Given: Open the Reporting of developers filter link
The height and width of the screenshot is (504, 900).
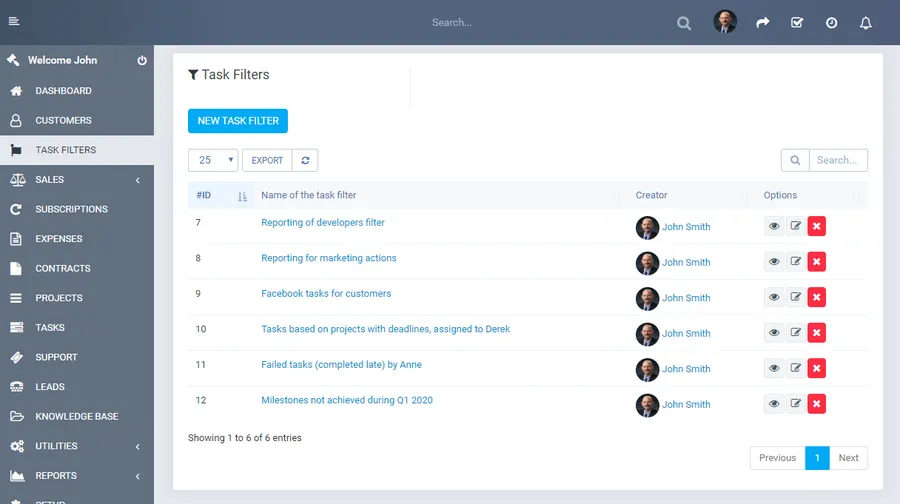Looking at the screenshot, I should 323,223.
